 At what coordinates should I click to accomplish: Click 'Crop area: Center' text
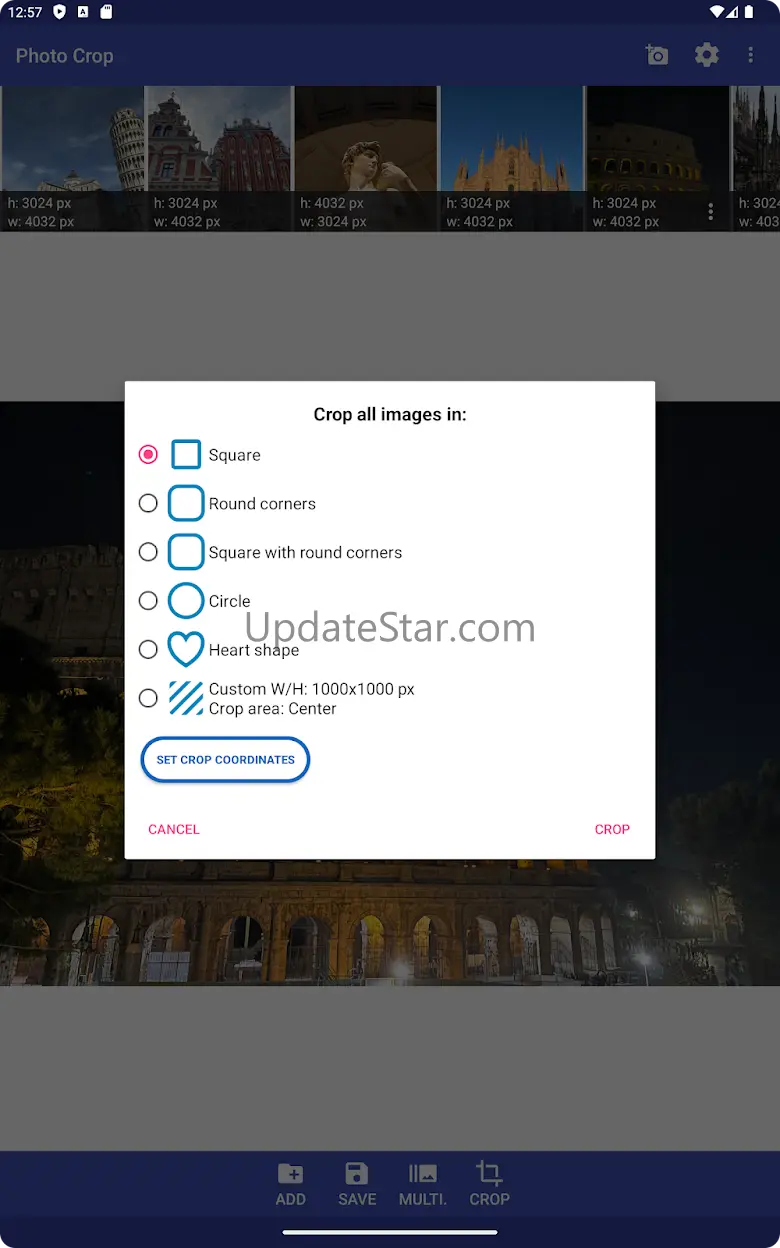273,709
